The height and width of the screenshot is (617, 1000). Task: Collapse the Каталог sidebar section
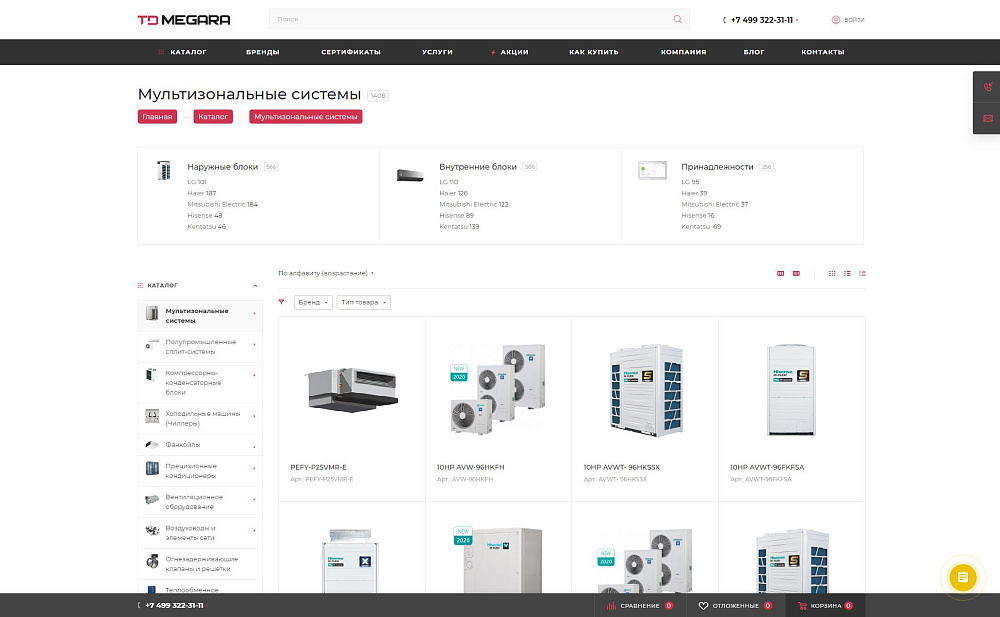pyautogui.click(x=255, y=286)
